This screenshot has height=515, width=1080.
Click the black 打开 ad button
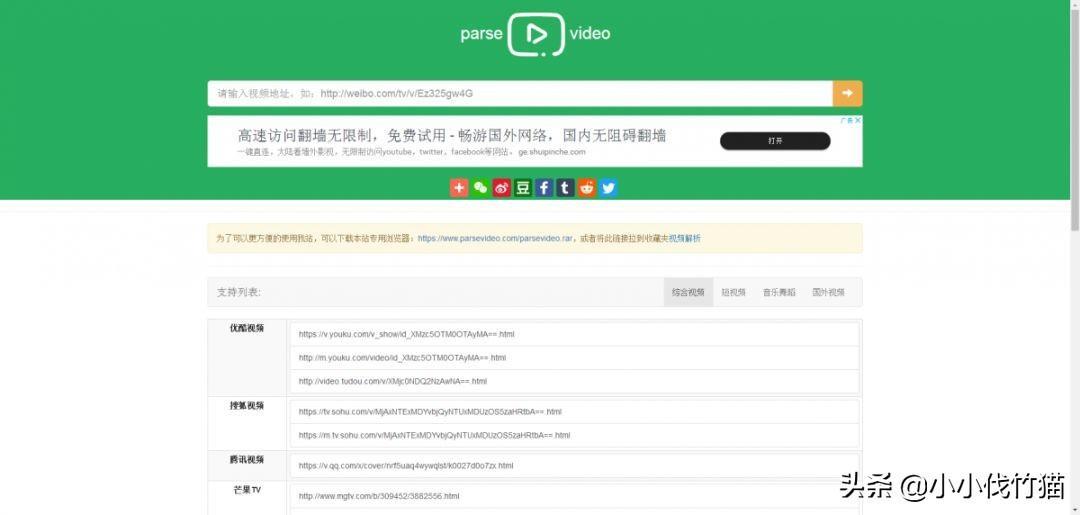(x=775, y=141)
